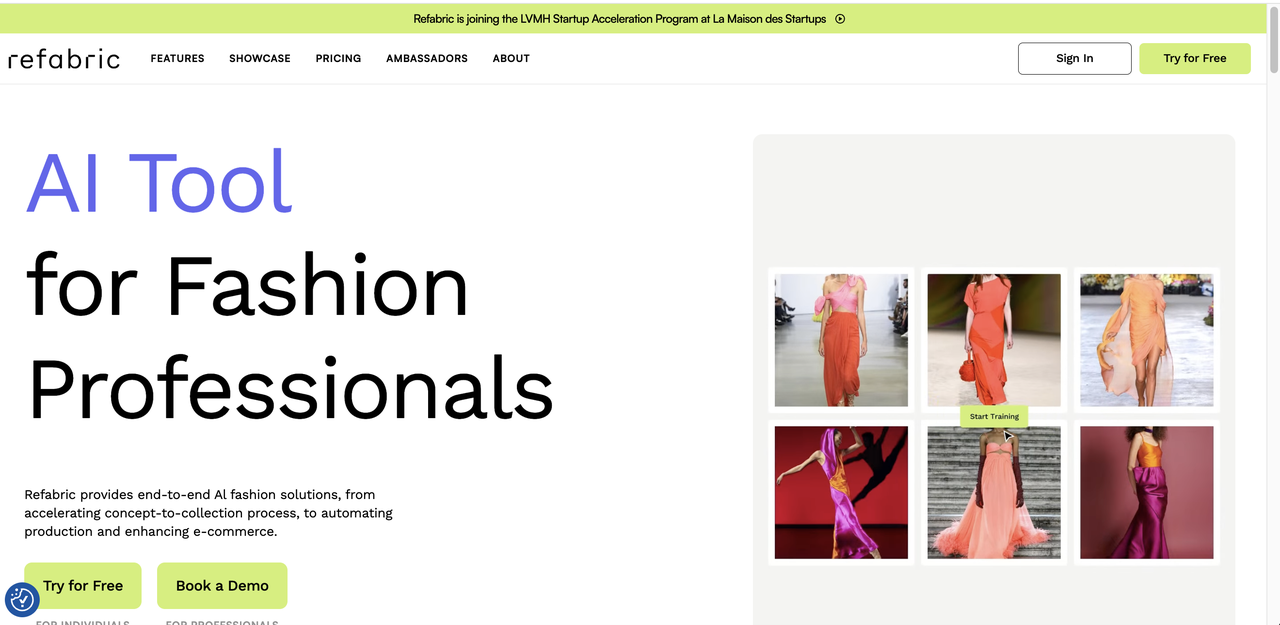Go to the PRICING page
Screen dimensions: 1280x625
tap(338, 58)
